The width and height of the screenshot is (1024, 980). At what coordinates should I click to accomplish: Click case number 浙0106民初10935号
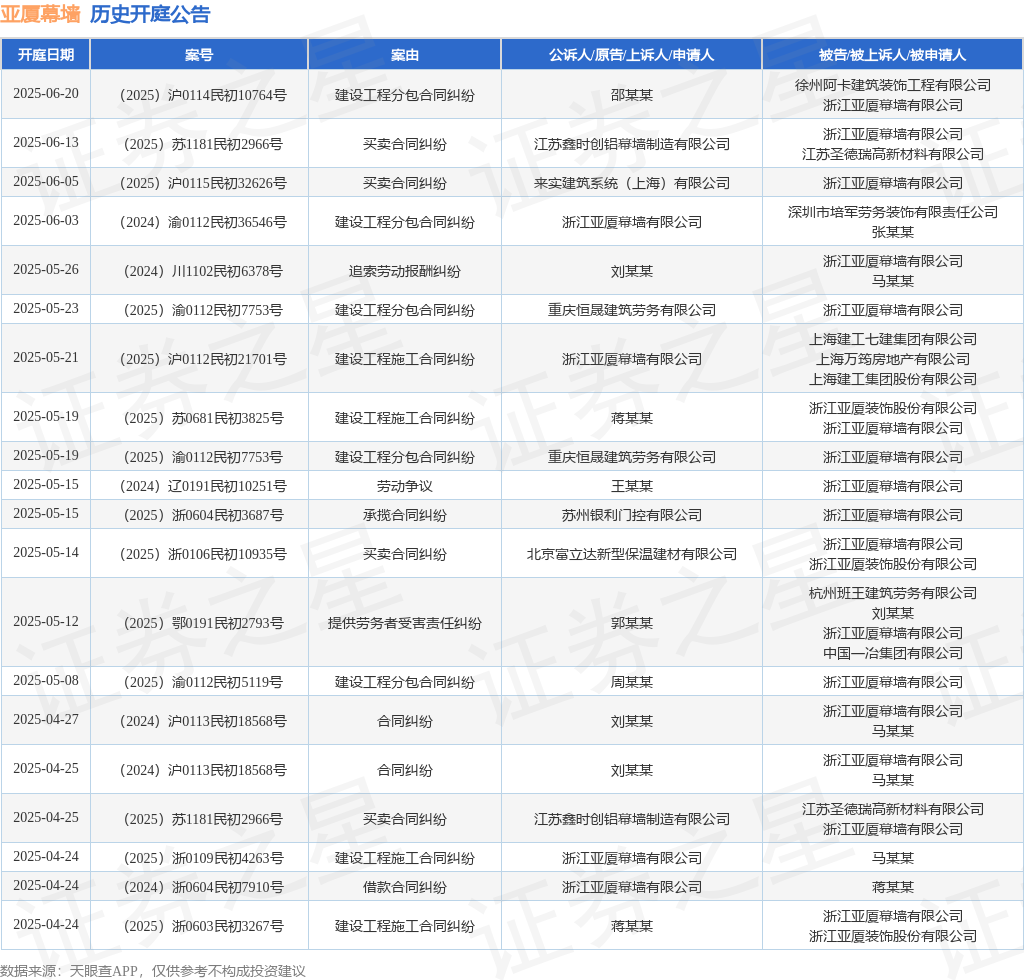coord(203,554)
